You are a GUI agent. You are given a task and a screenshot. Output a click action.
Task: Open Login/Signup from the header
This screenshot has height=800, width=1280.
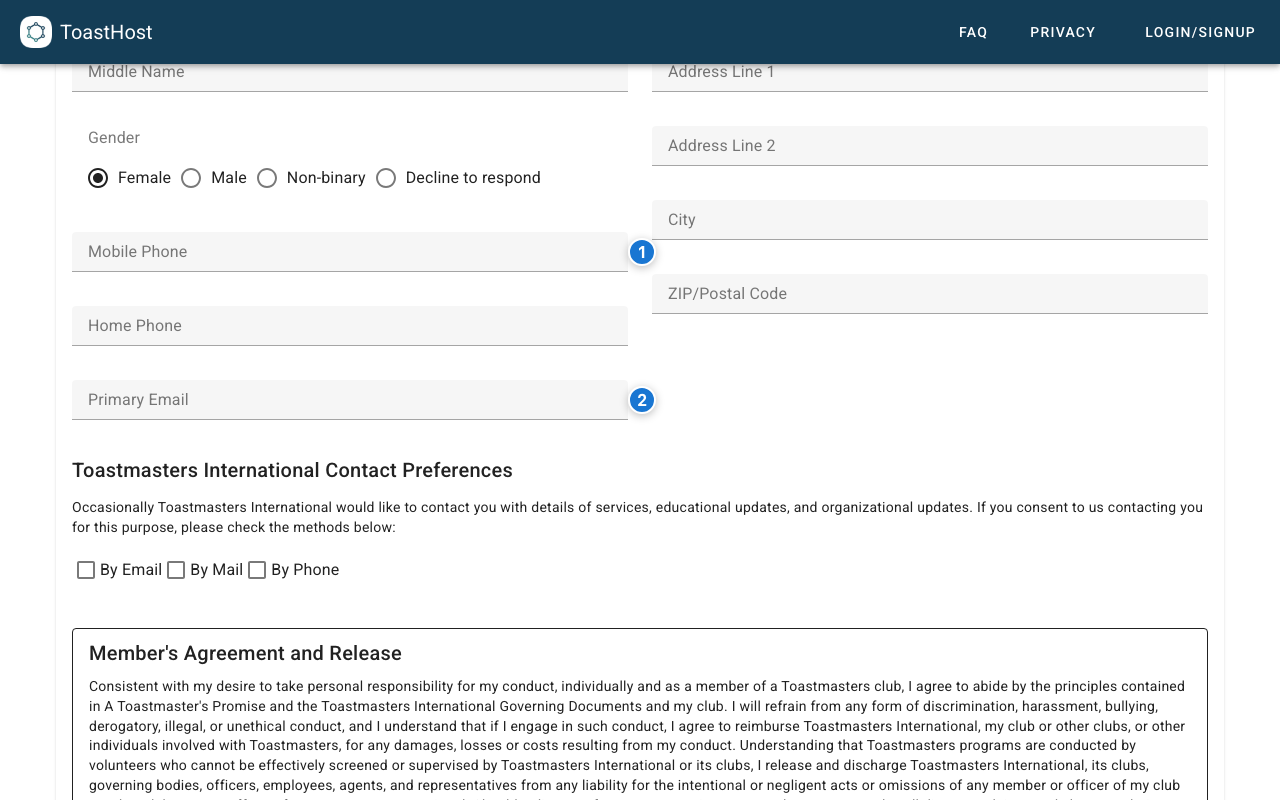1199,32
